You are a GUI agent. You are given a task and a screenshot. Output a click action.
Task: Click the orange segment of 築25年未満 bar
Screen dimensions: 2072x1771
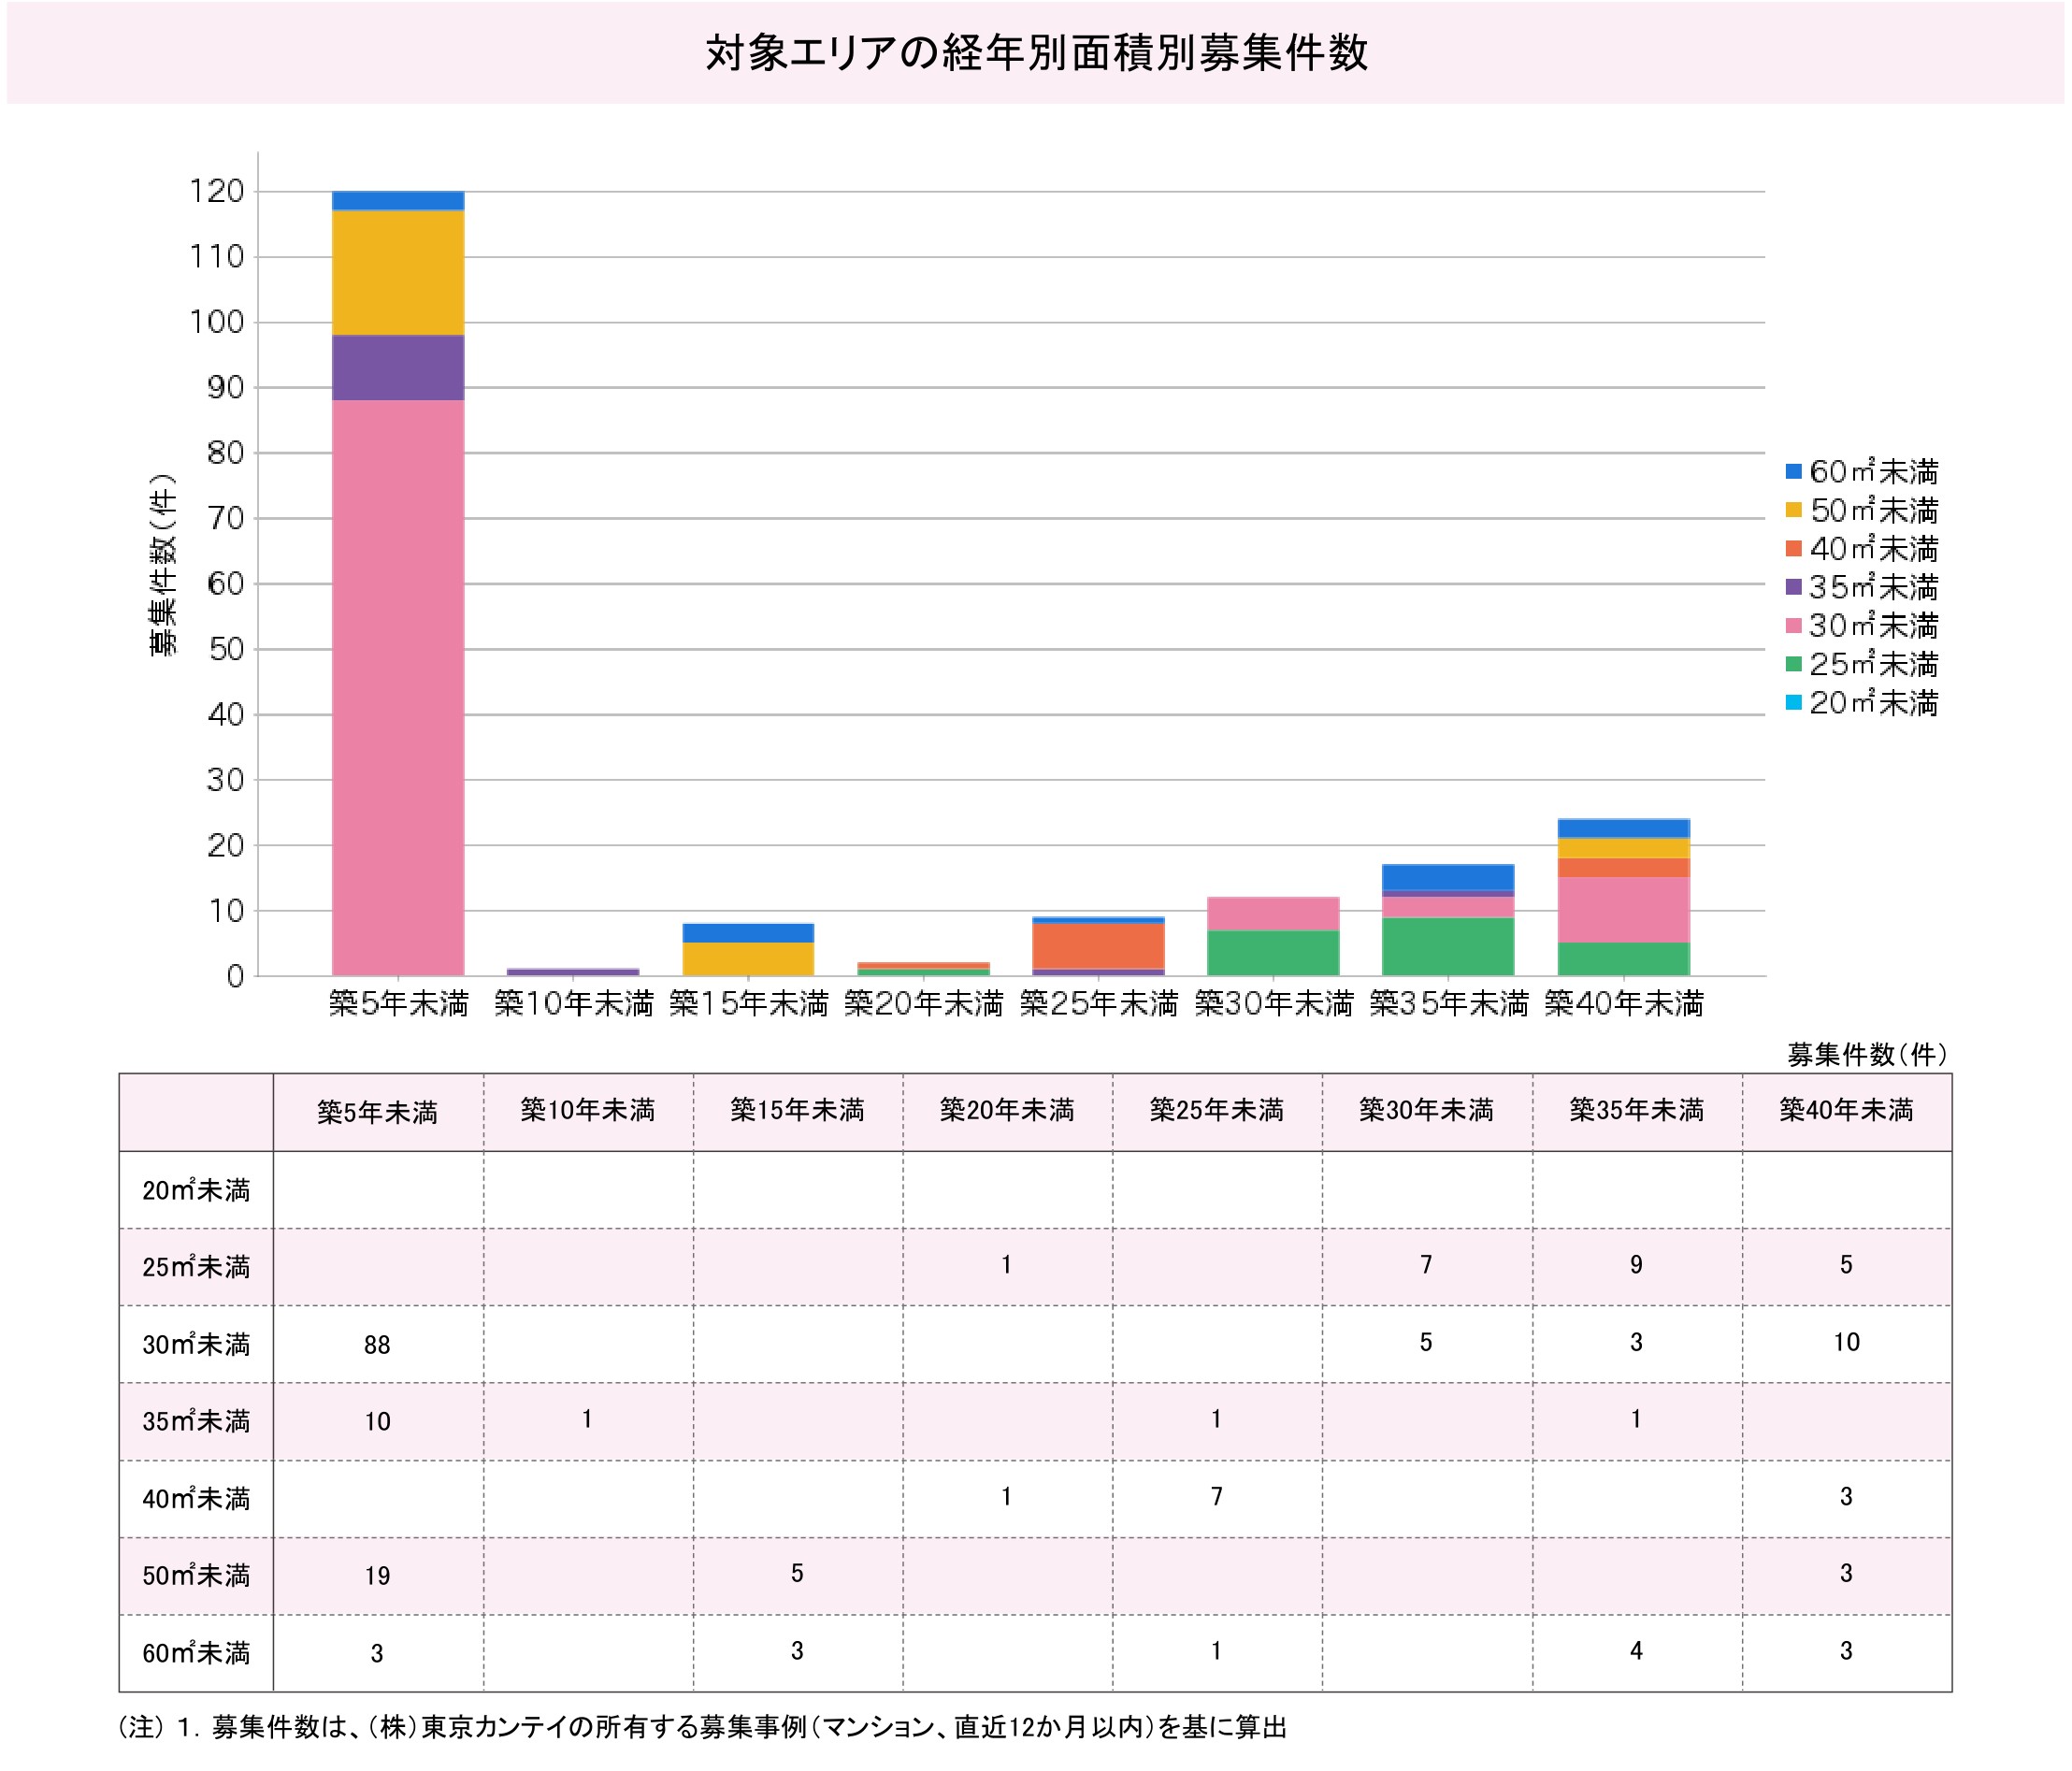[1098, 946]
